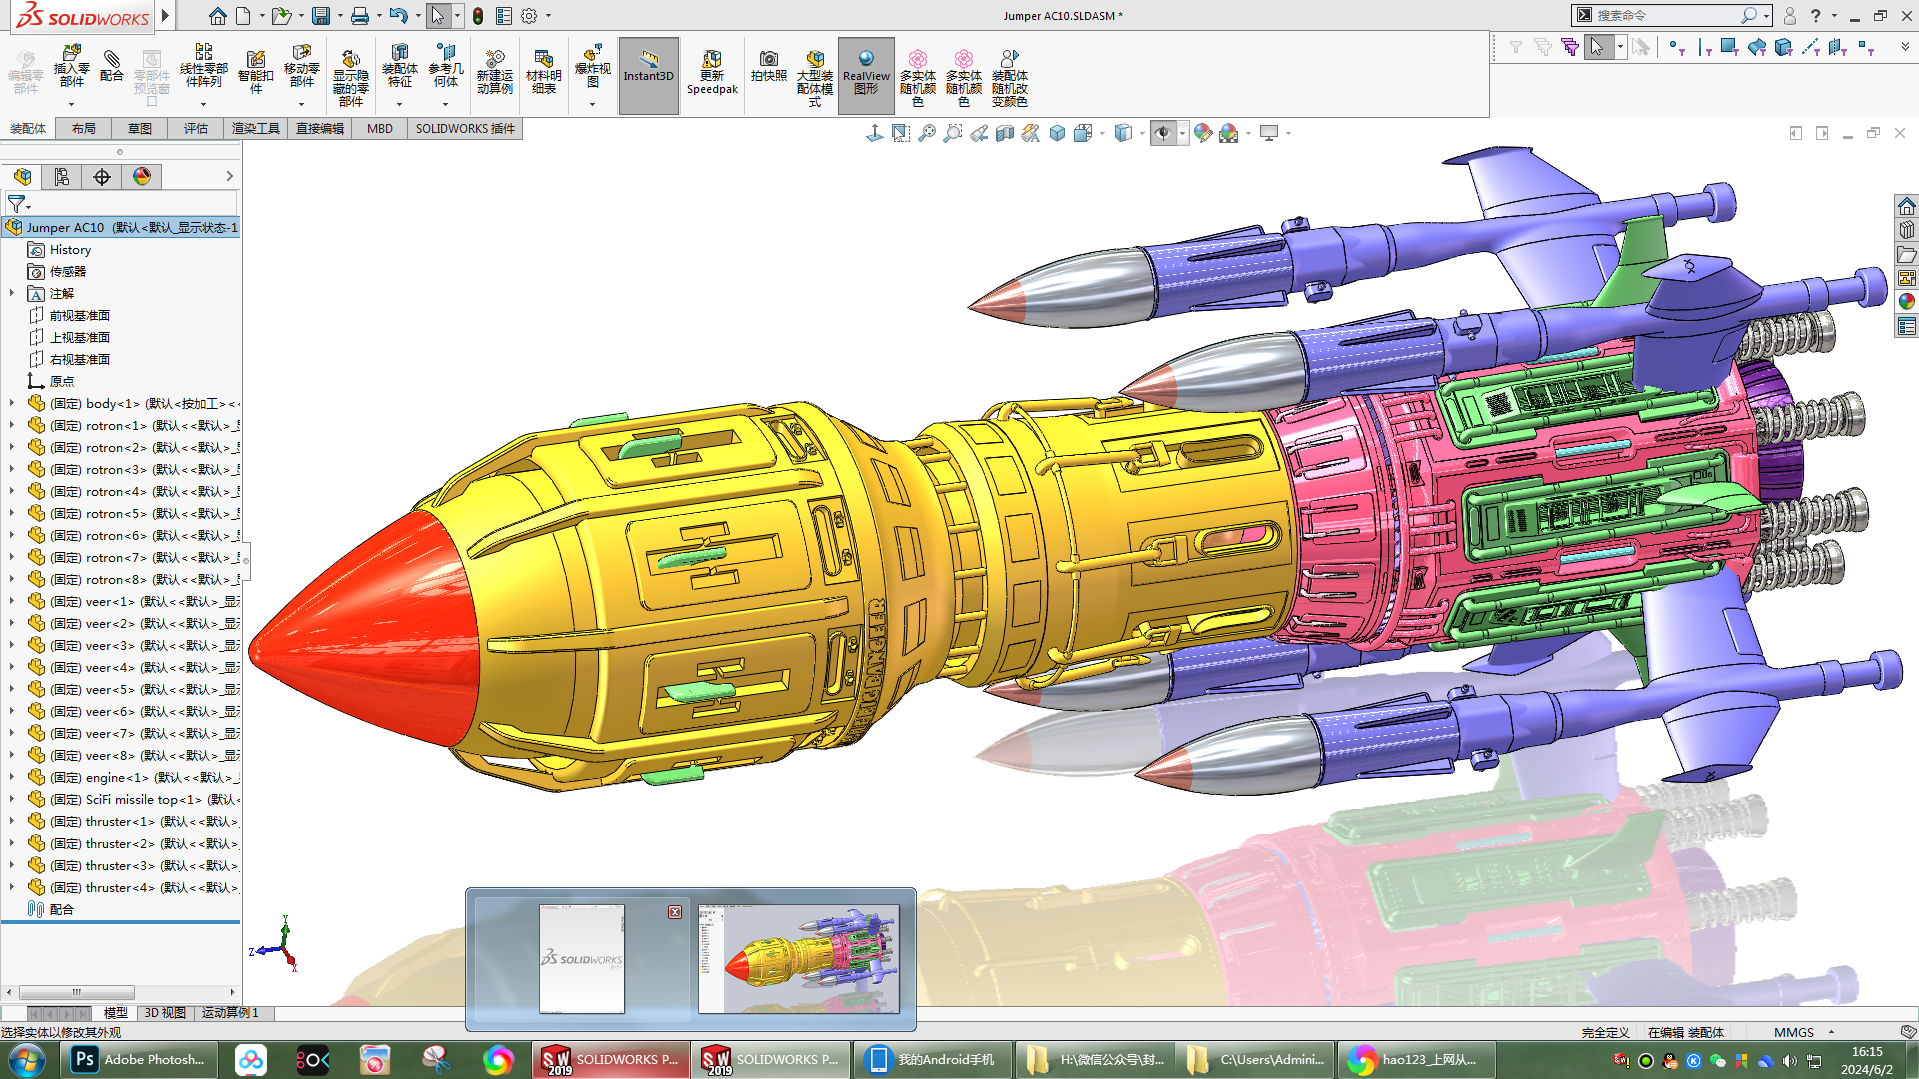Open the 爆炸视图 exploded view tool
Screen dimensions: 1919x1079
(592, 66)
